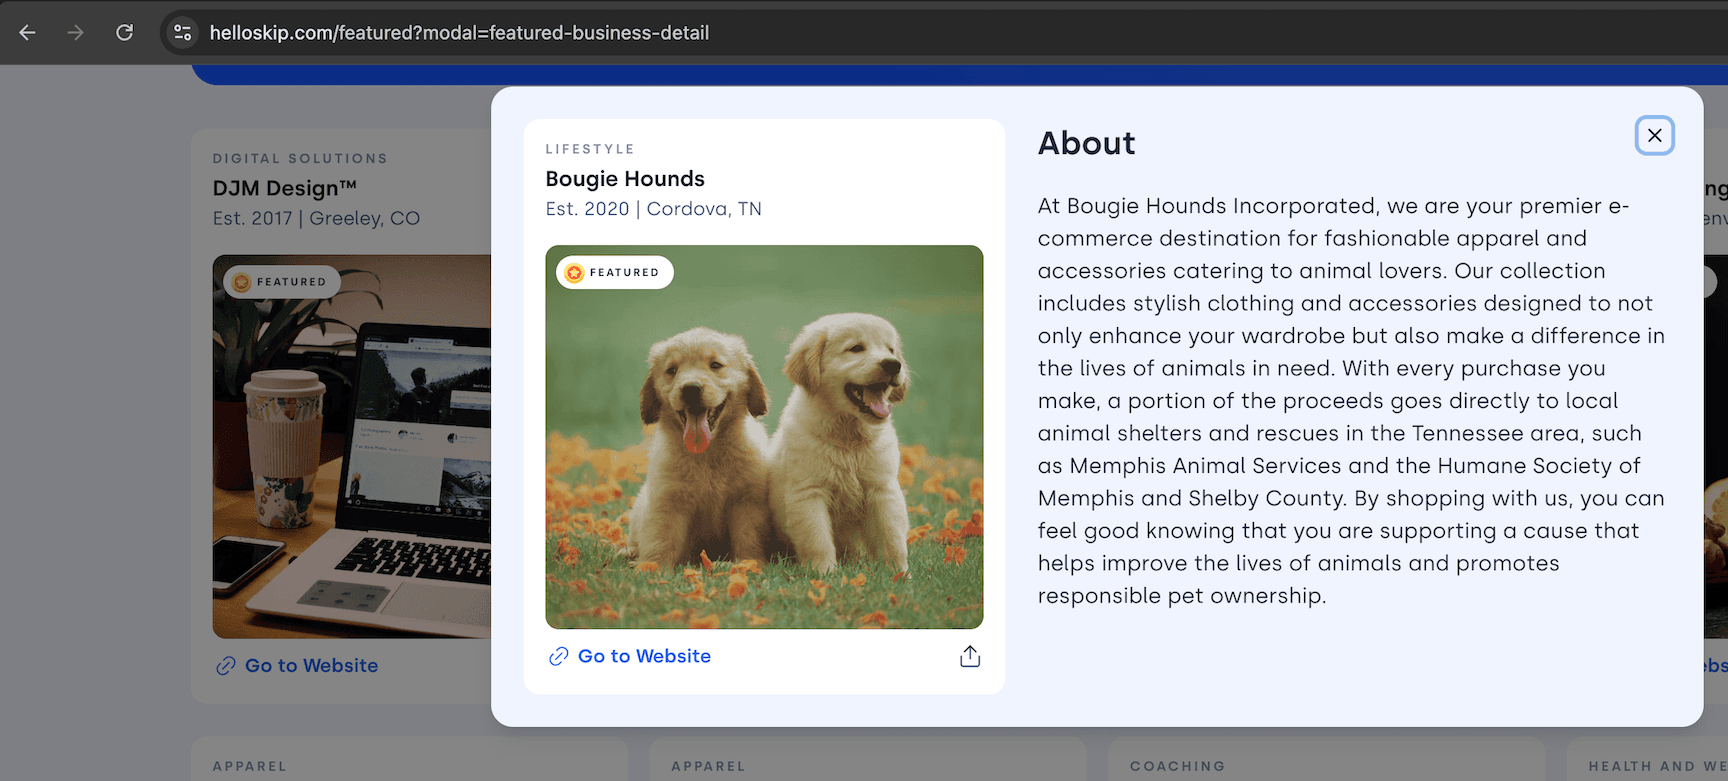Image resolution: width=1728 pixels, height=781 pixels.
Task: Click the helloskip.com URL in address bar
Action: [459, 33]
